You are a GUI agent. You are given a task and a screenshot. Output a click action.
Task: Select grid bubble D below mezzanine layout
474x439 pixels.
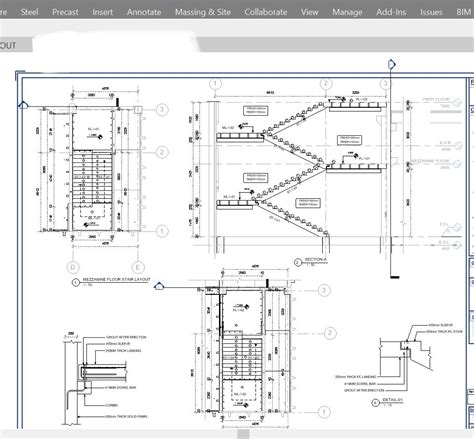[73, 267]
